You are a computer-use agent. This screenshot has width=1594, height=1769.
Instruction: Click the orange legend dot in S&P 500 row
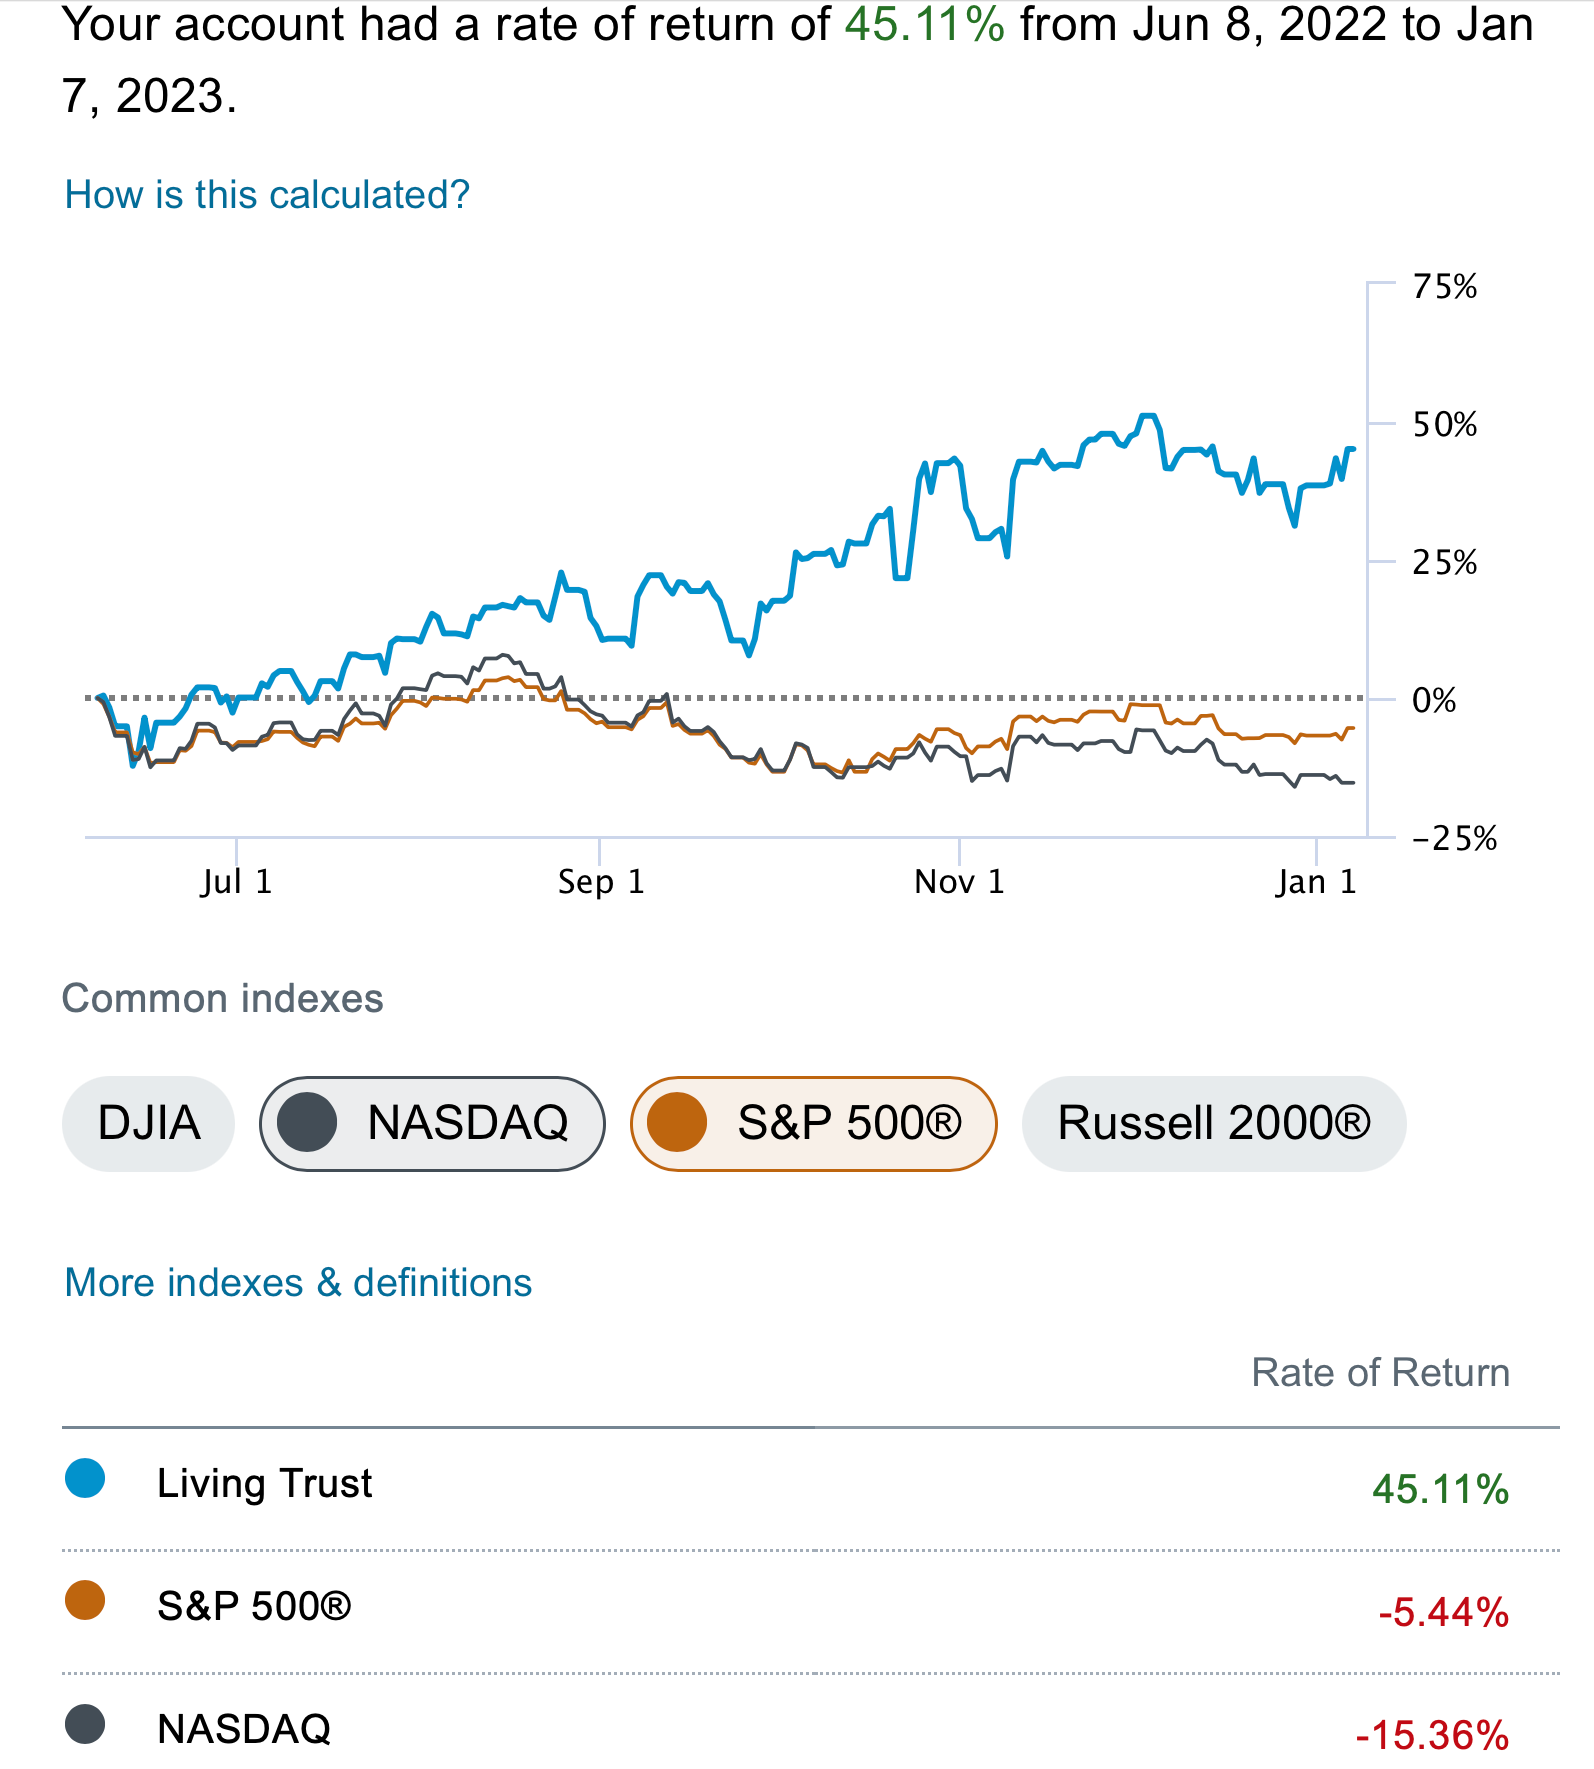(85, 1600)
